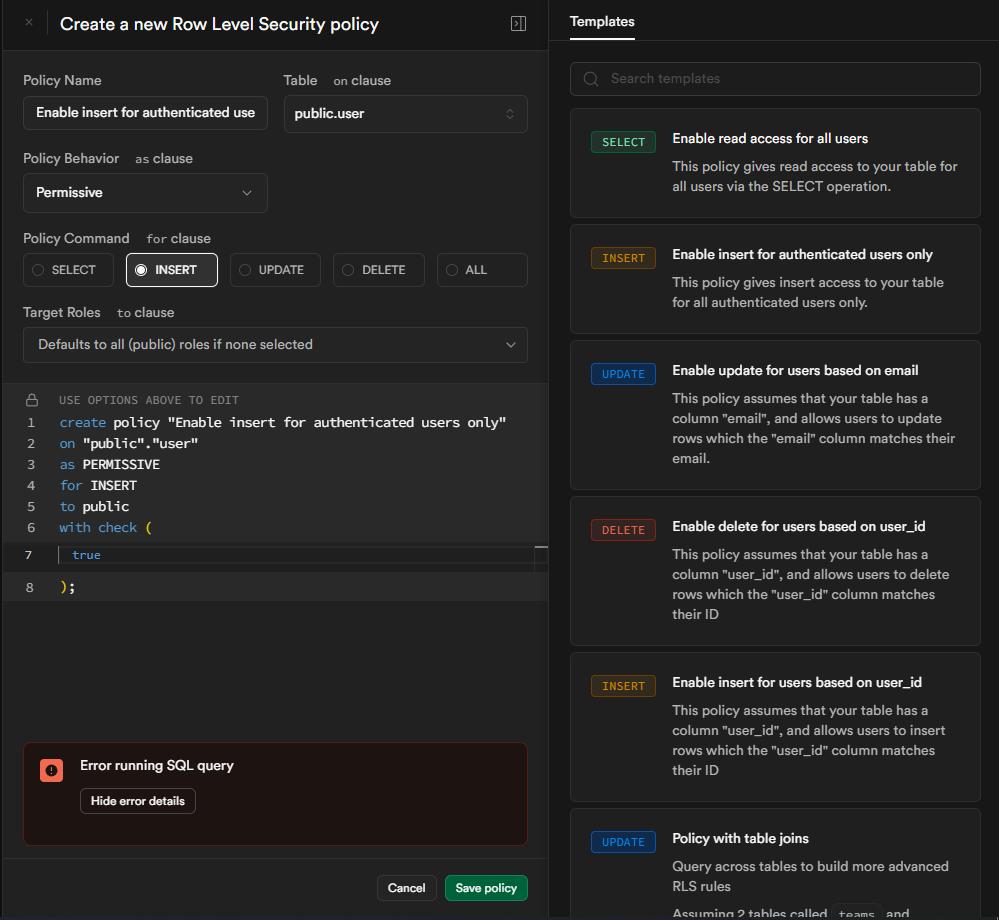
Task: Click the red DELETE template badge
Action: 623,530
